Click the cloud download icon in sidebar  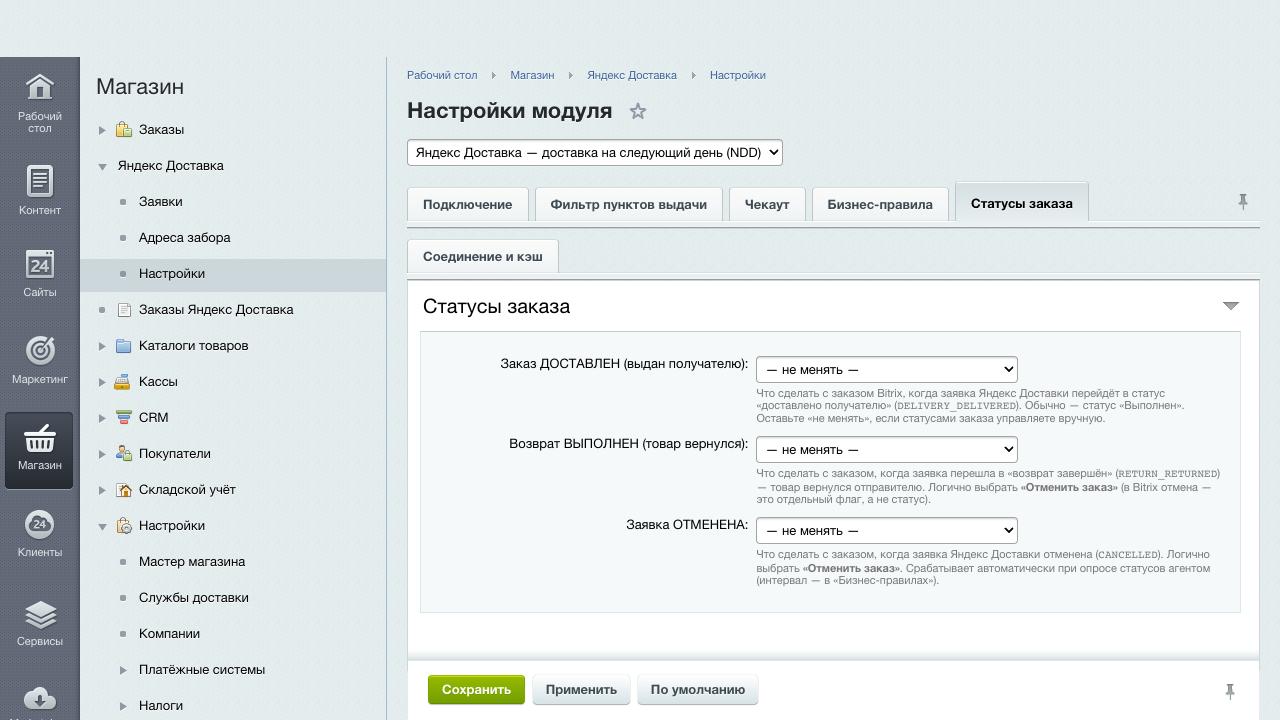pyautogui.click(x=39, y=699)
